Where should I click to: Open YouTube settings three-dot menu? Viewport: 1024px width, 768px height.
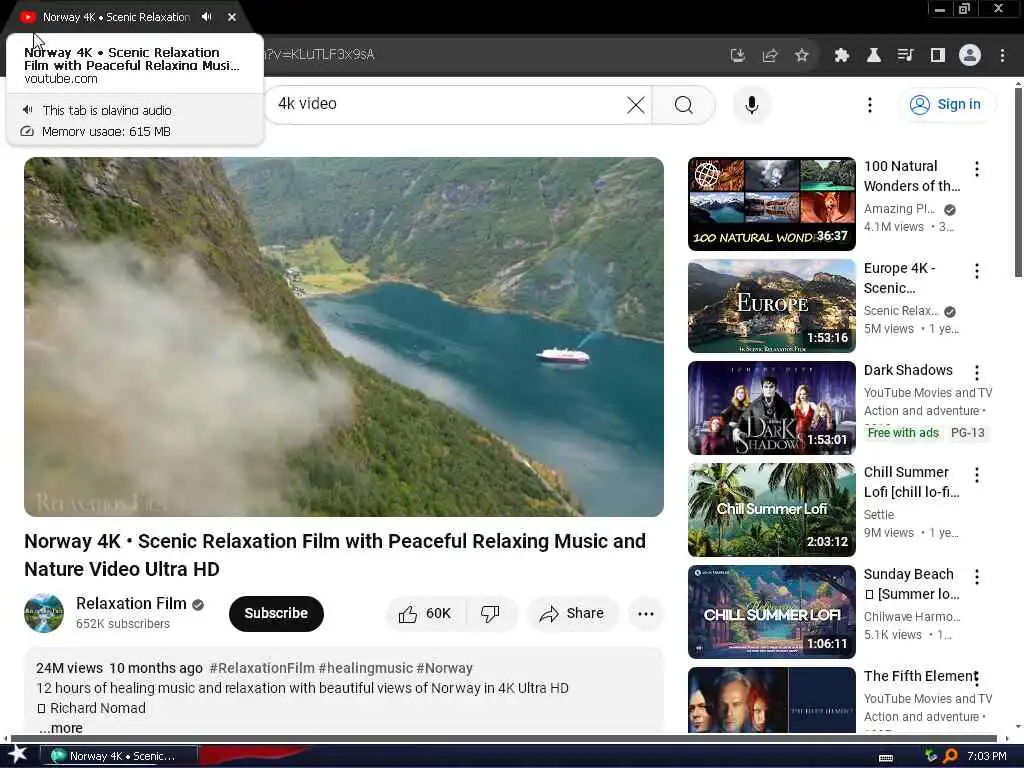pos(869,104)
